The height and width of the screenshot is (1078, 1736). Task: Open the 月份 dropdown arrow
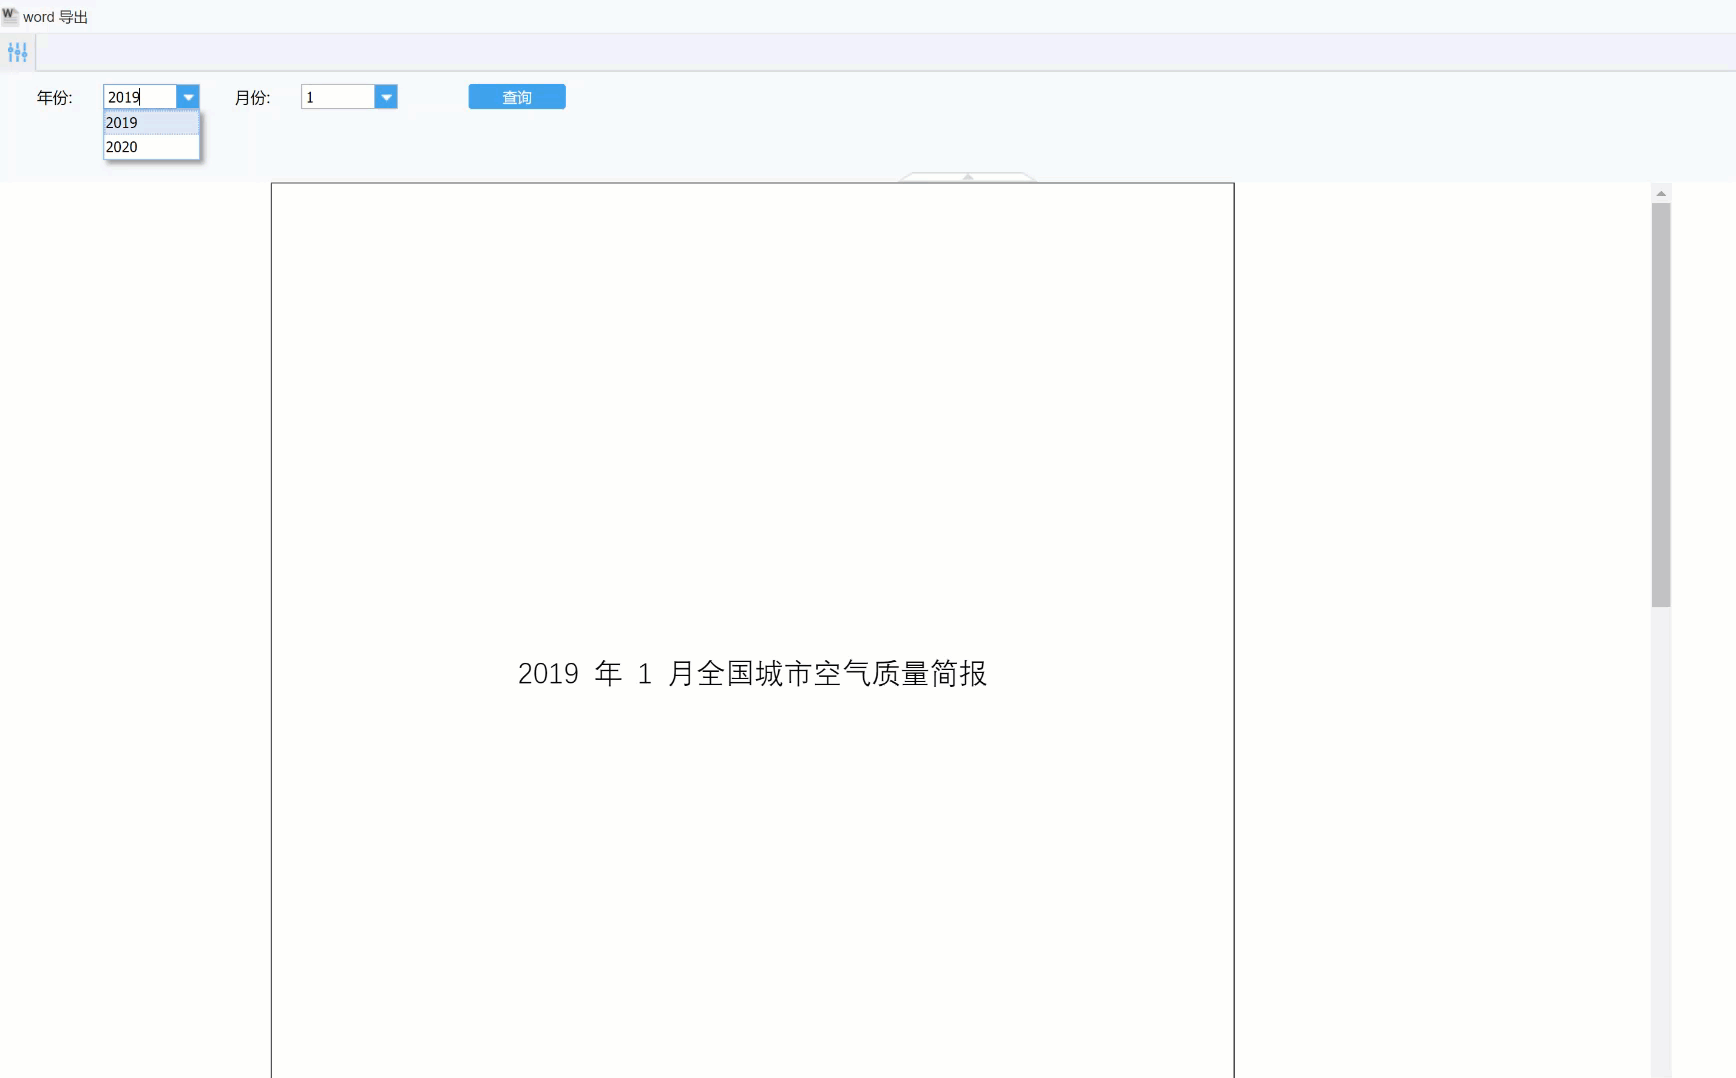click(386, 97)
